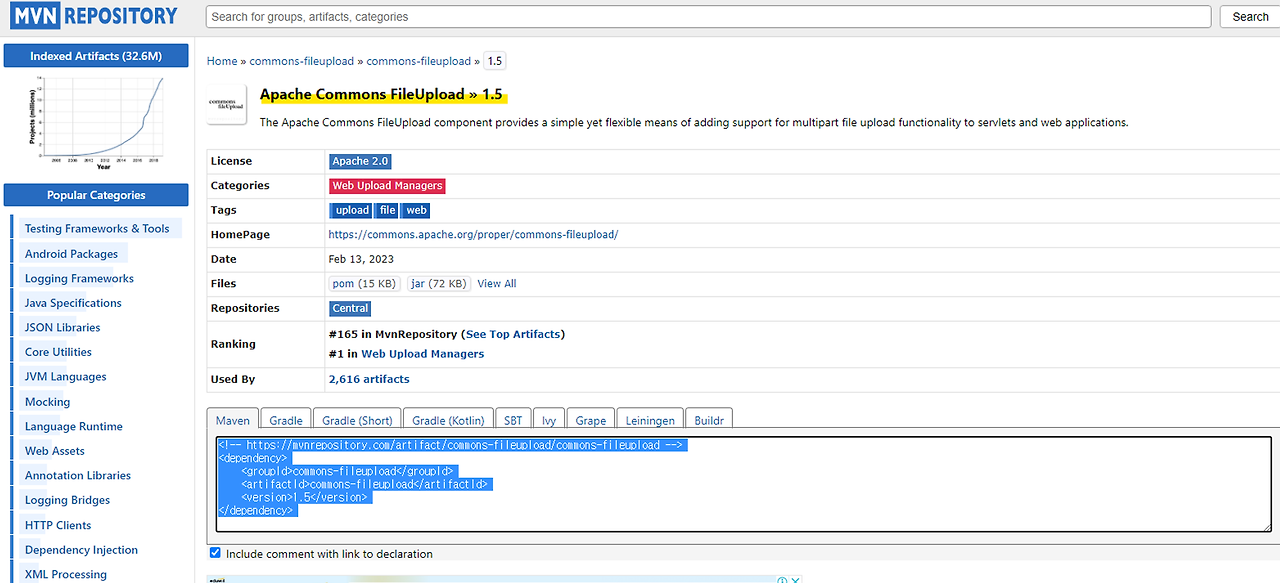The width and height of the screenshot is (1280, 583).
Task: Switch to the Buildr tab
Action: click(x=709, y=421)
